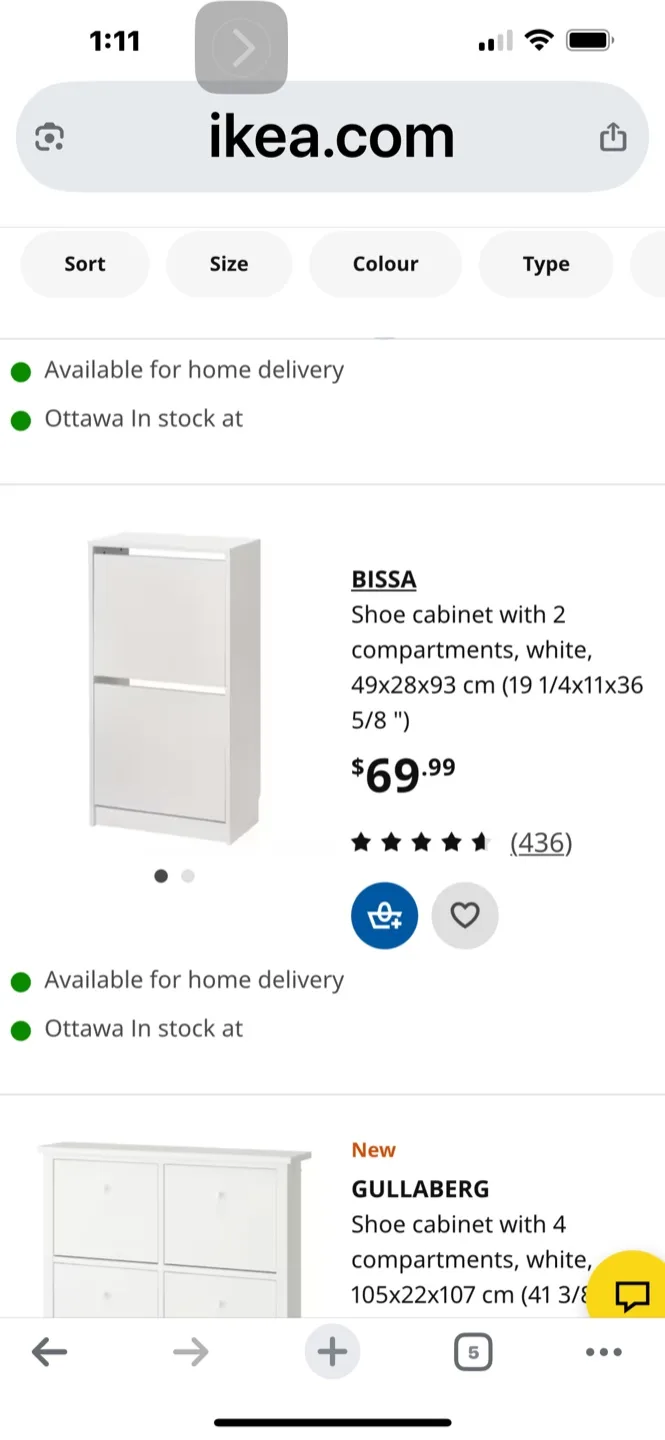665x1440 pixels.
Task: Open Google Lens camera search icon
Action: click(x=50, y=137)
